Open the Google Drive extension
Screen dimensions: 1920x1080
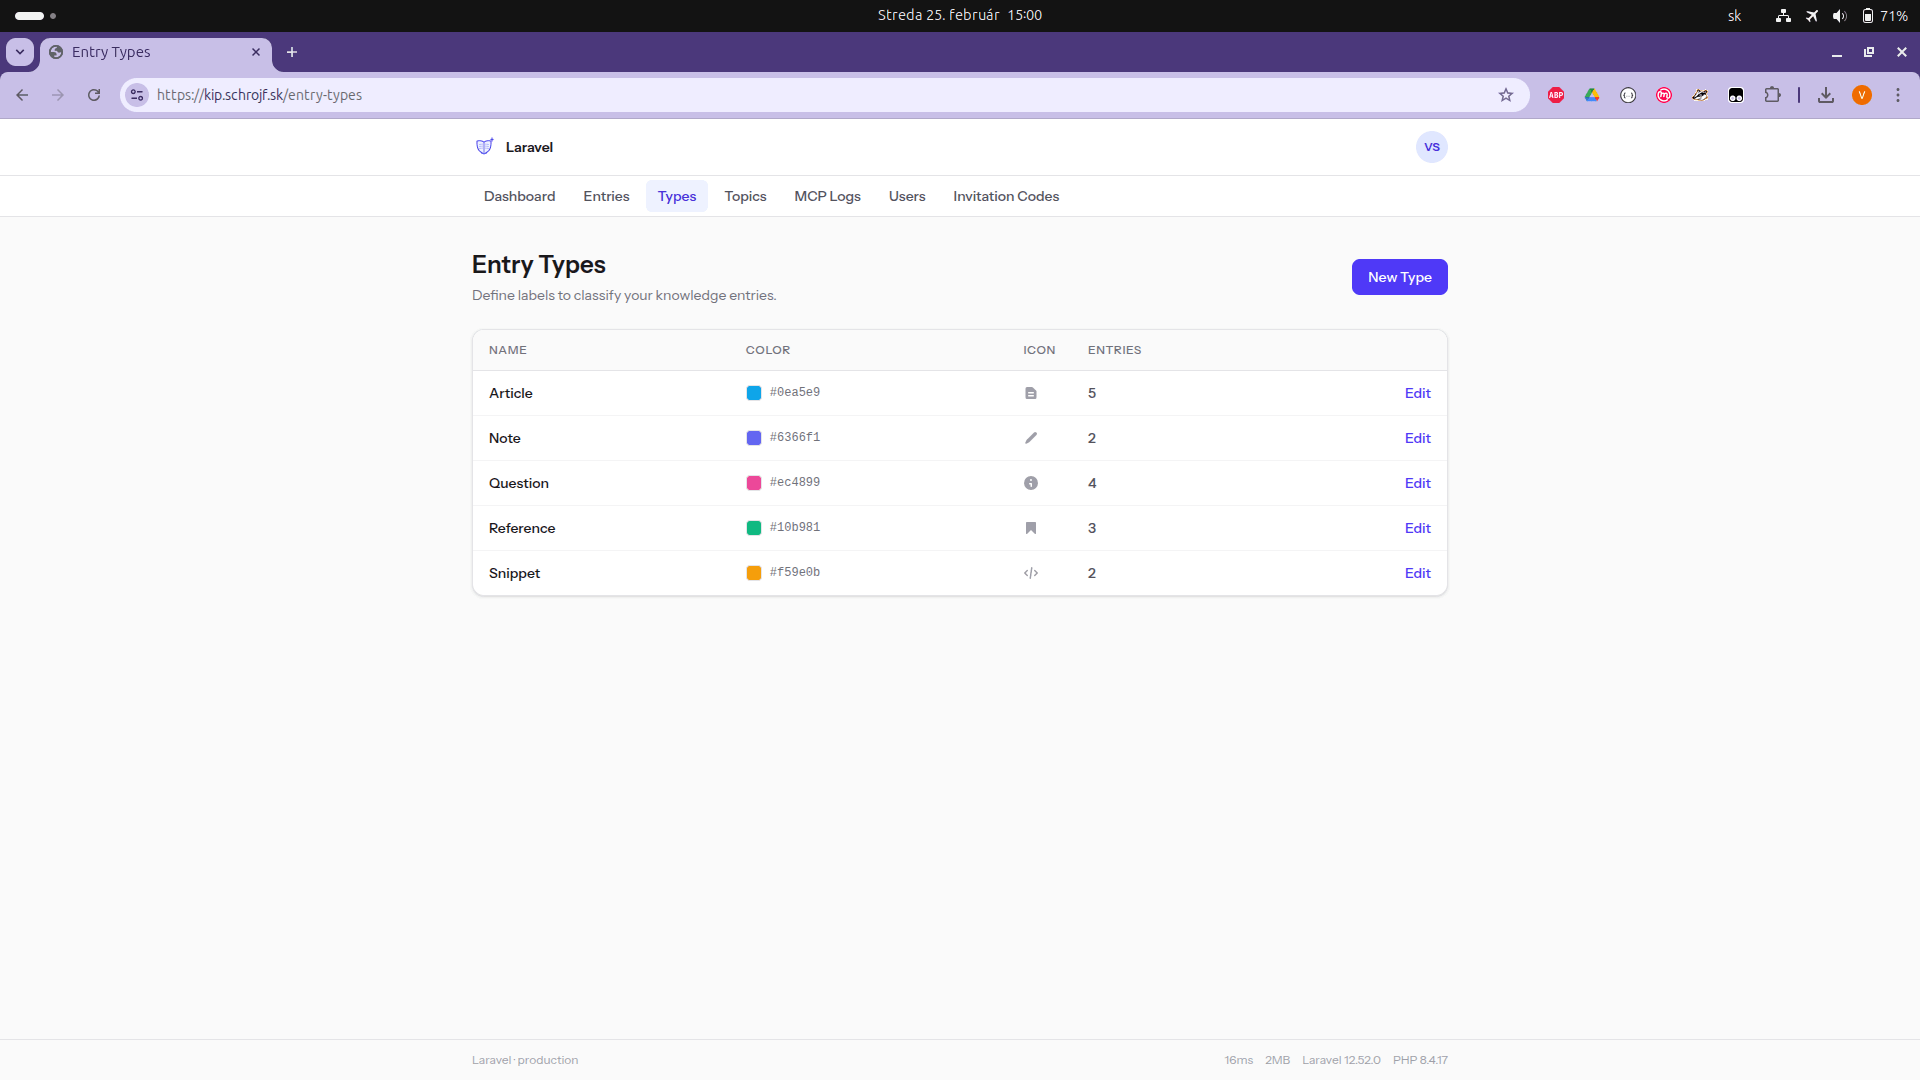(1592, 95)
